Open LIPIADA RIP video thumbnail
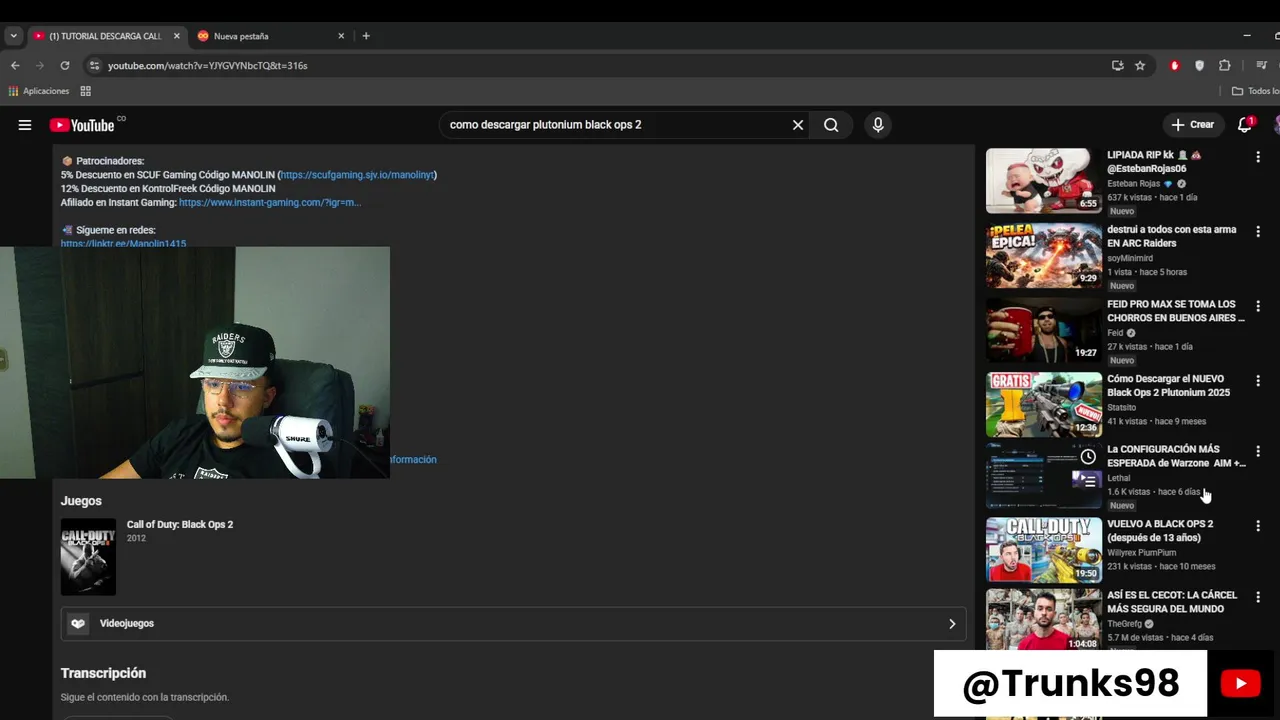This screenshot has width=1280, height=720. coord(1044,181)
